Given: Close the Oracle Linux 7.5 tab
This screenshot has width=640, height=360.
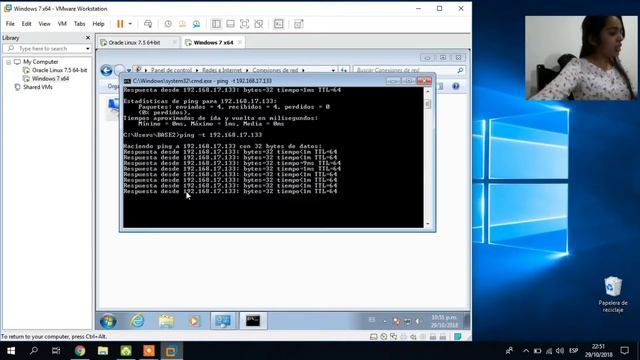Looking at the screenshot, I should [x=175, y=42].
